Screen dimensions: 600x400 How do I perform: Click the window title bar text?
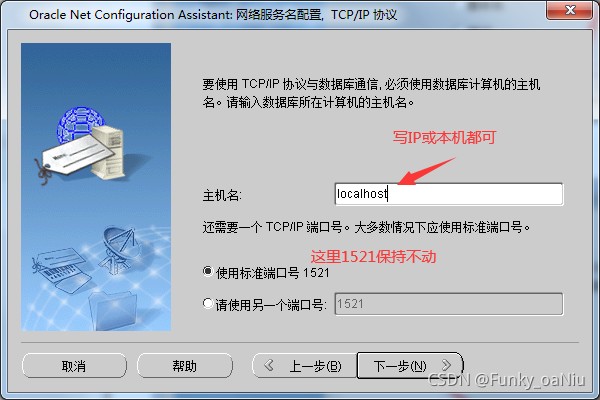tap(213, 15)
